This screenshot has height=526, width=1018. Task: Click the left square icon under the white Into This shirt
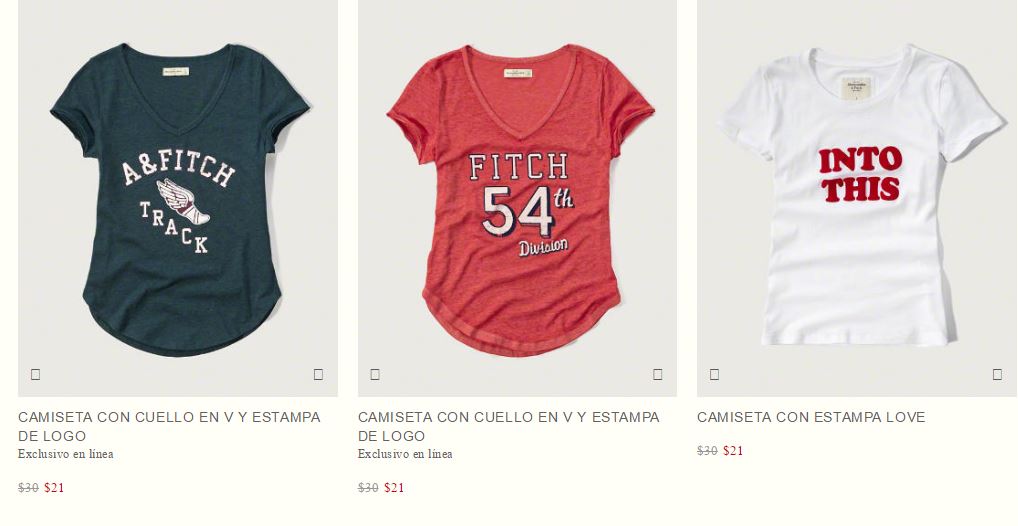pyautogui.click(x=714, y=374)
